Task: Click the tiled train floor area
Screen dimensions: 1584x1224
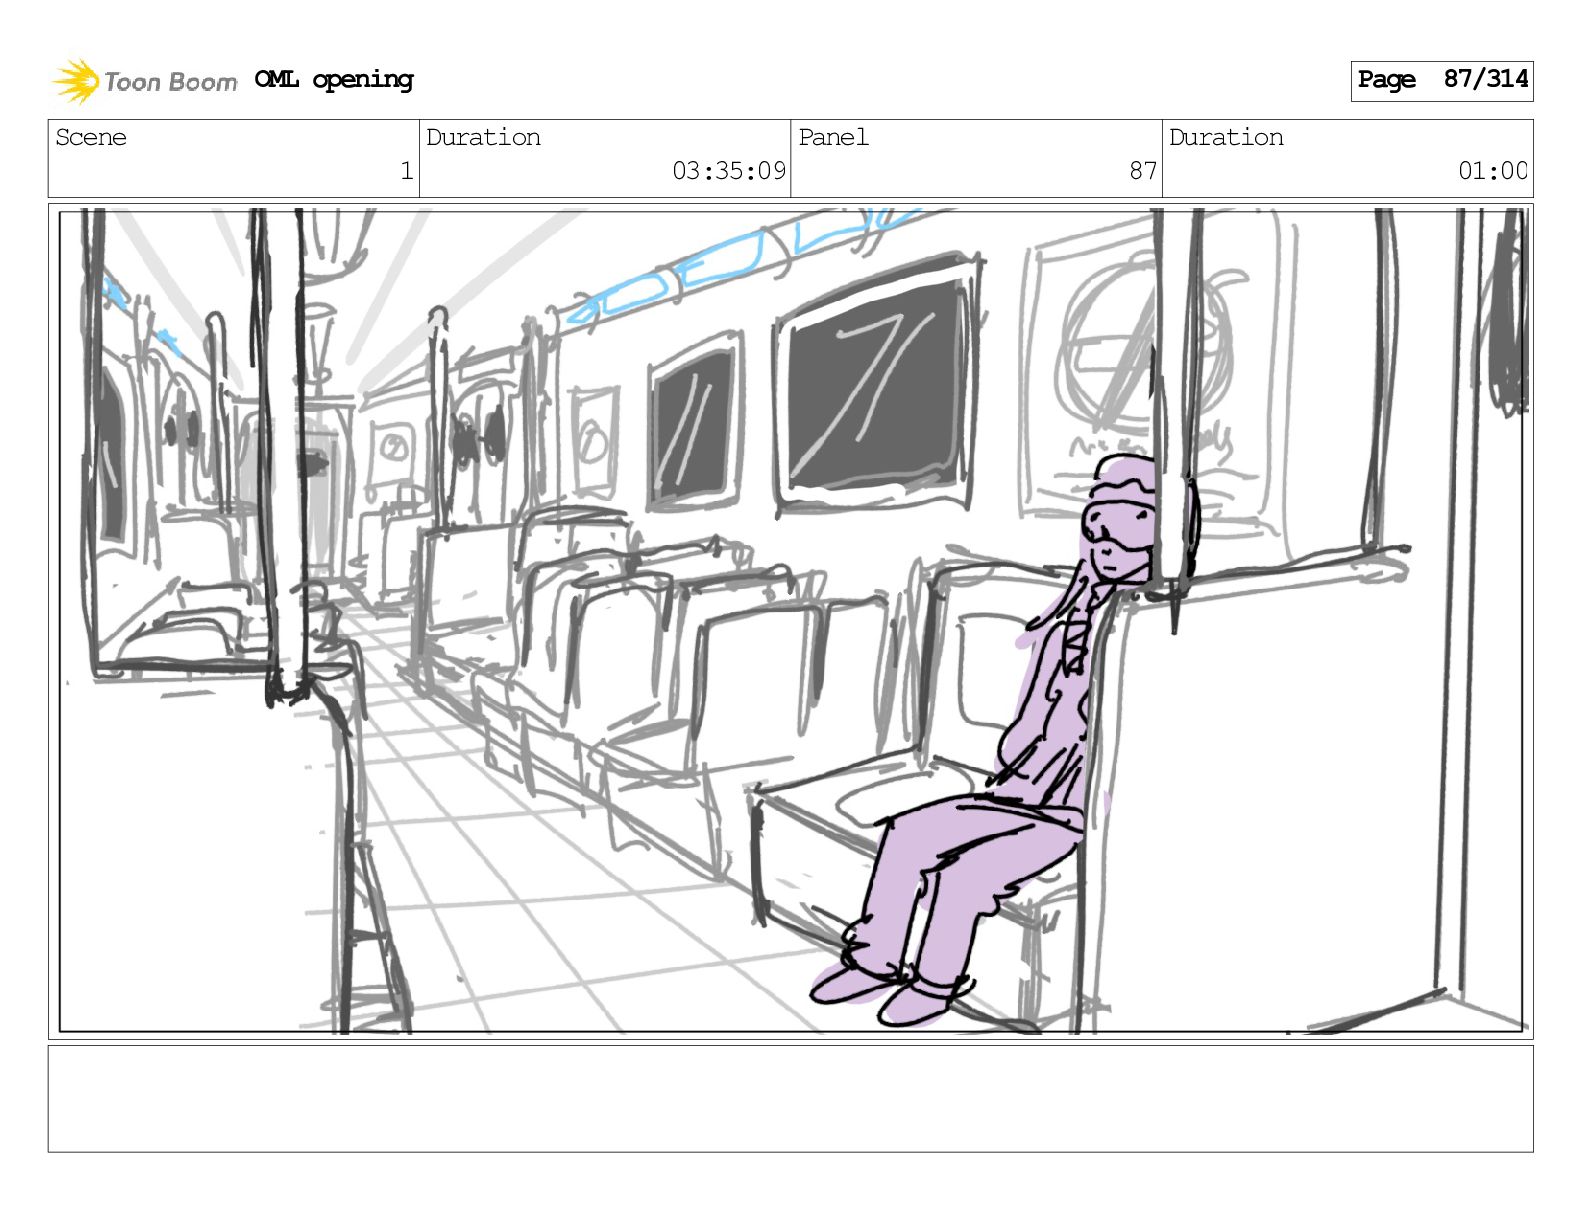Action: [560, 880]
